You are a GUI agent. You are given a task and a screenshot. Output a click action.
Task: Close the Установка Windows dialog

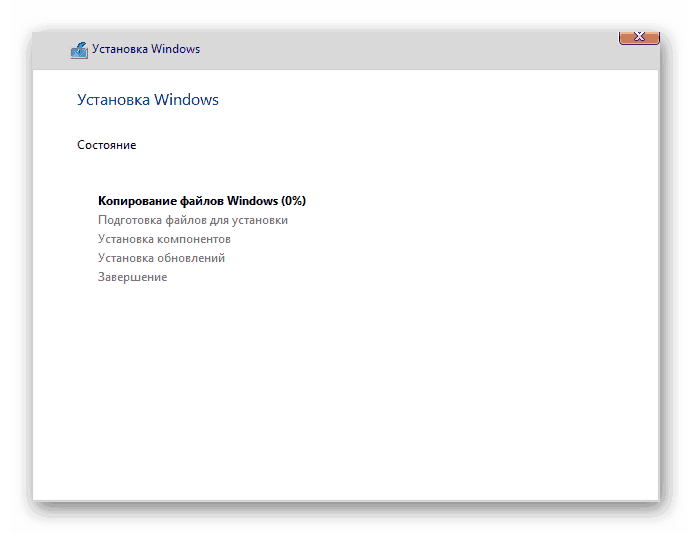[639, 38]
